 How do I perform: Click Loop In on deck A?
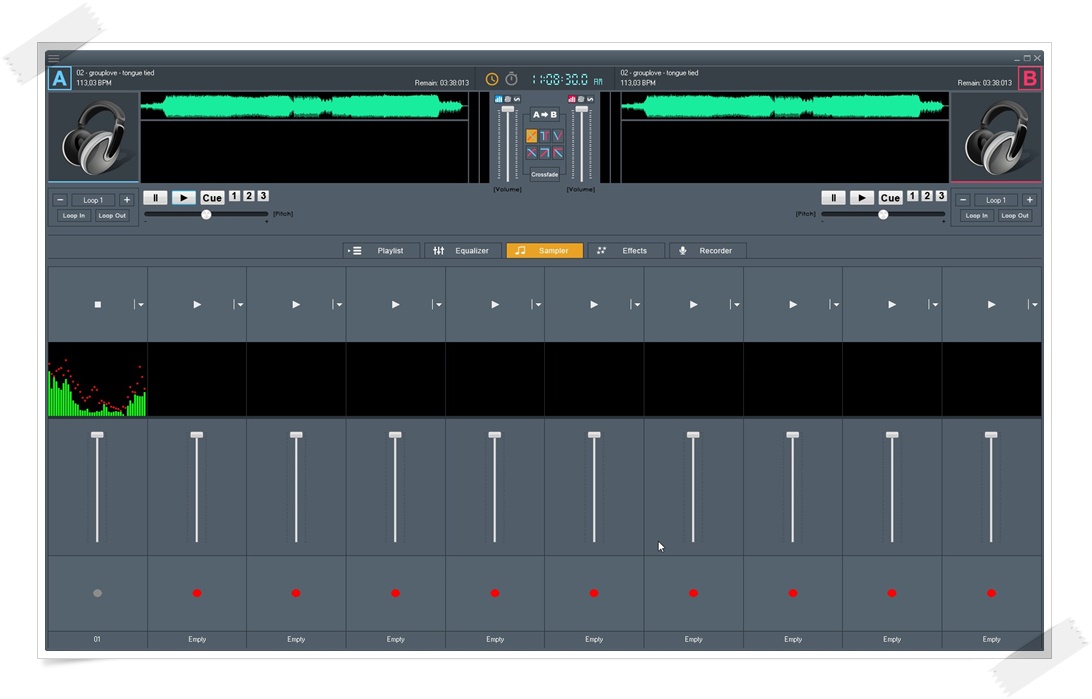click(x=72, y=215)
